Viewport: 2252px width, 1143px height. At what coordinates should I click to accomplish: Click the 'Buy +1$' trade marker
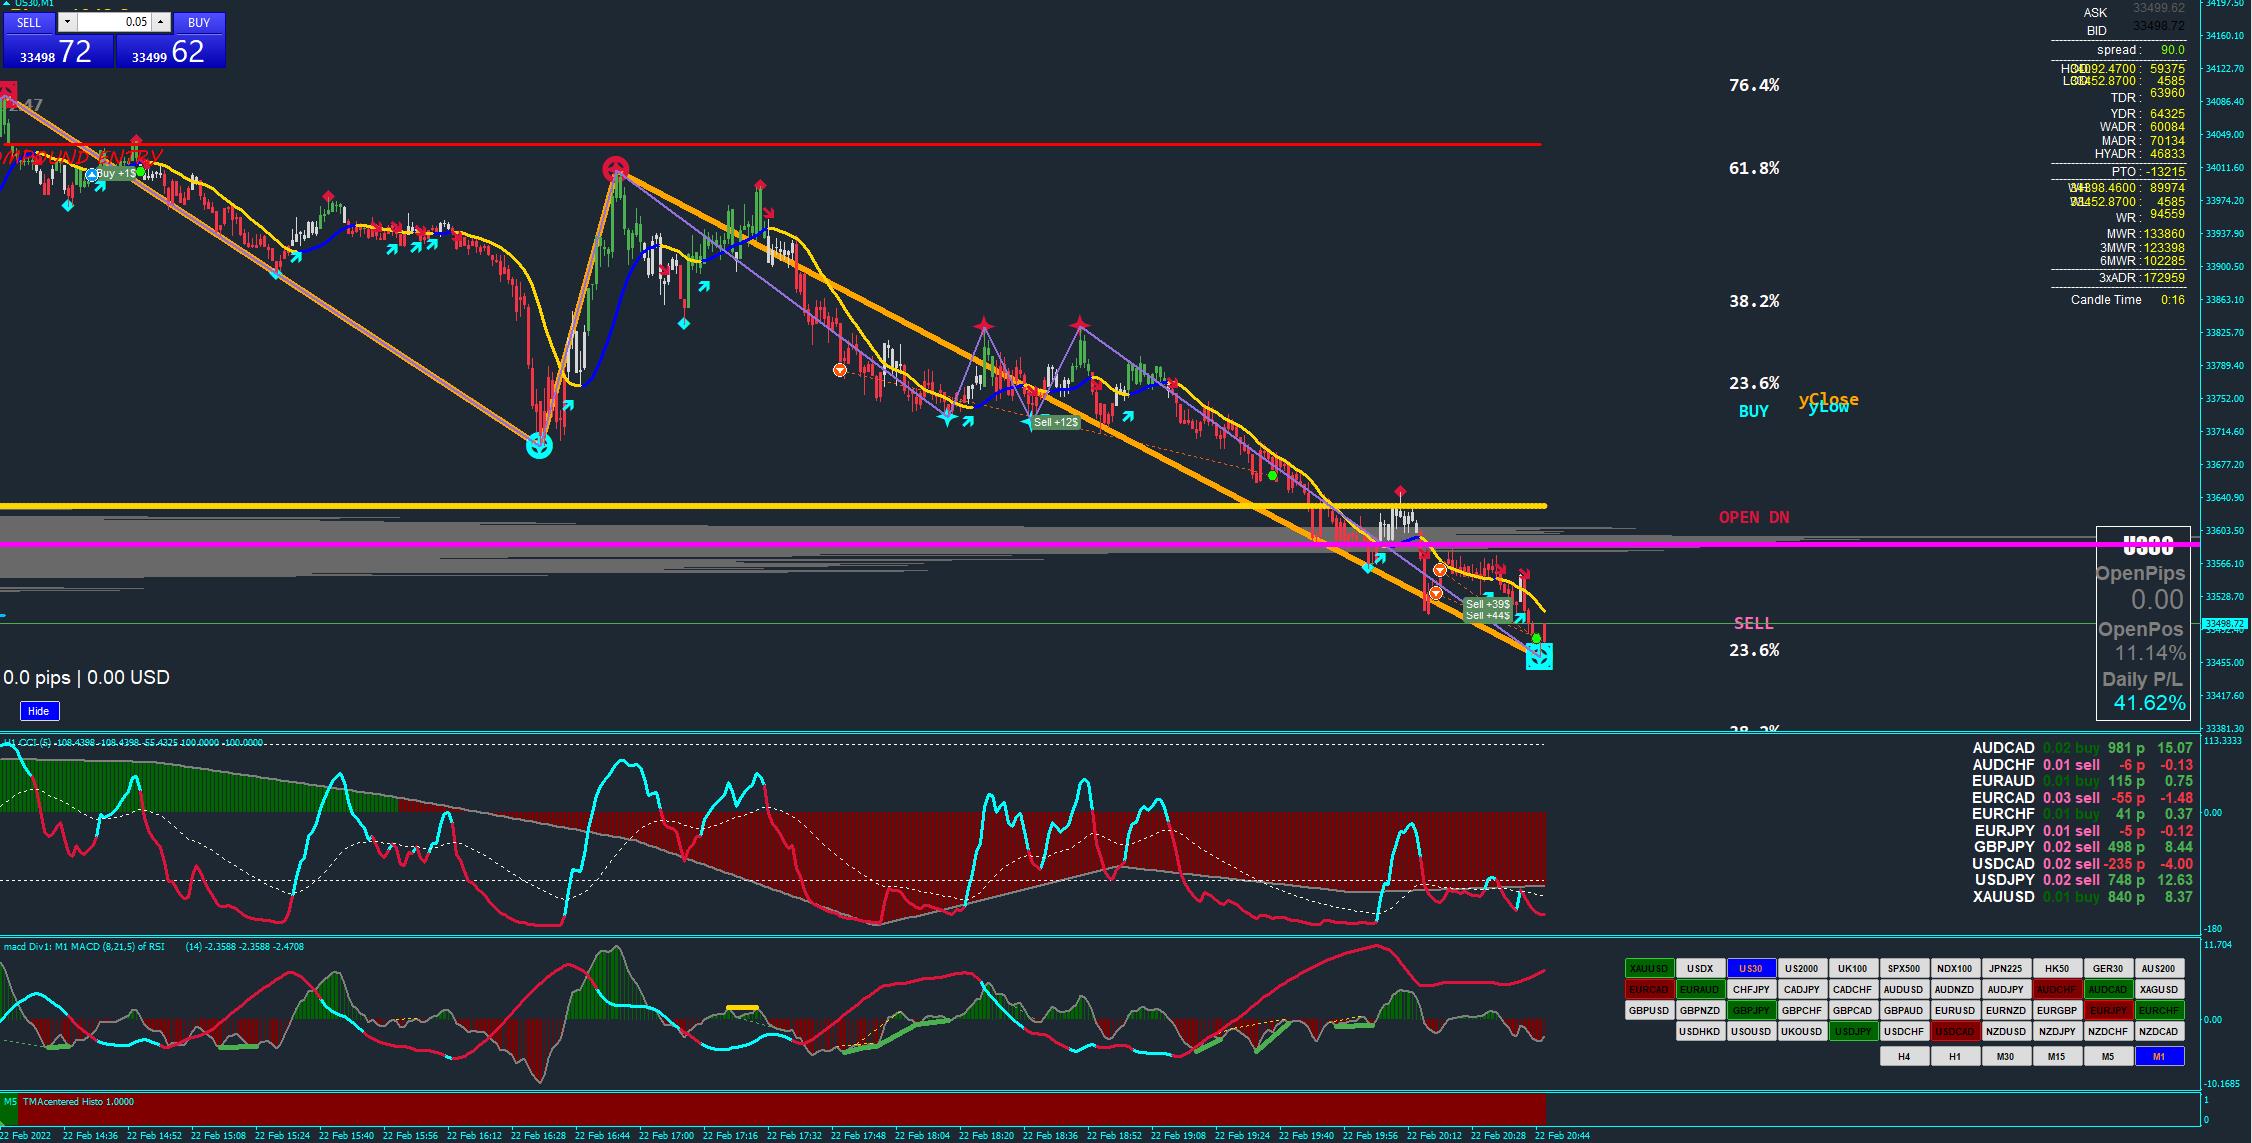tap(115, 174)
